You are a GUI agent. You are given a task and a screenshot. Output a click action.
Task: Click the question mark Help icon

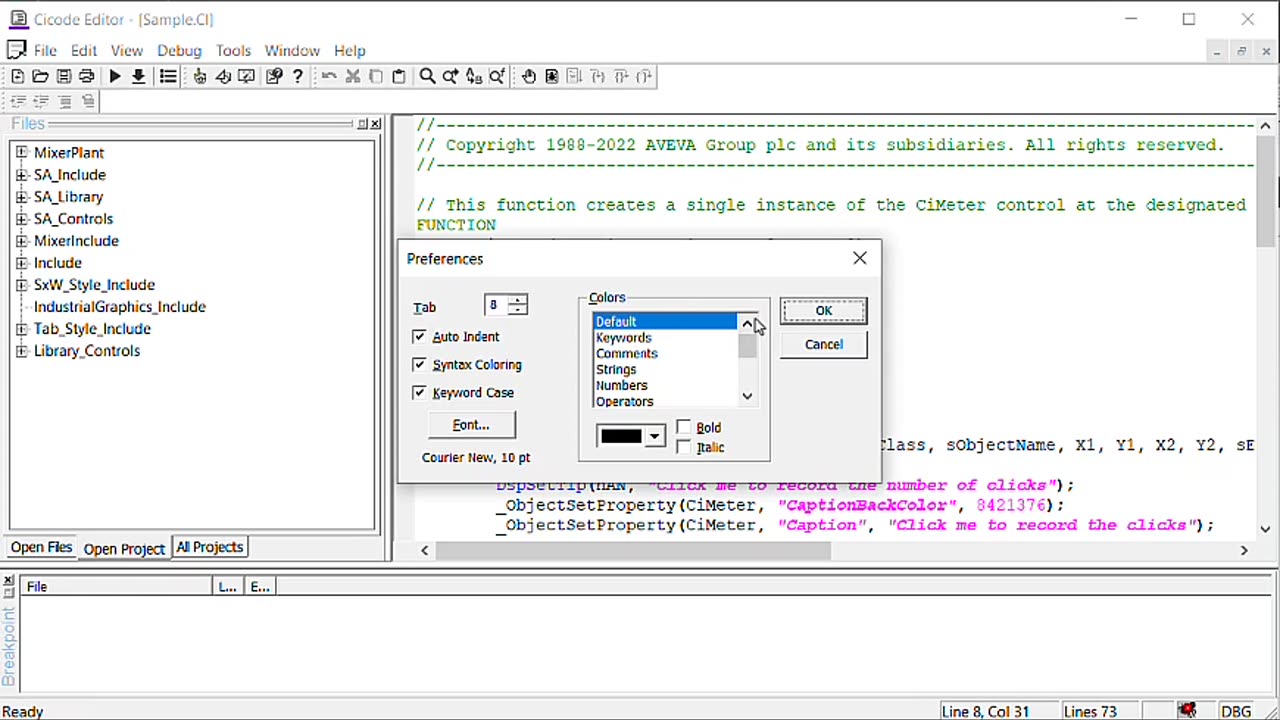point(297,77)
